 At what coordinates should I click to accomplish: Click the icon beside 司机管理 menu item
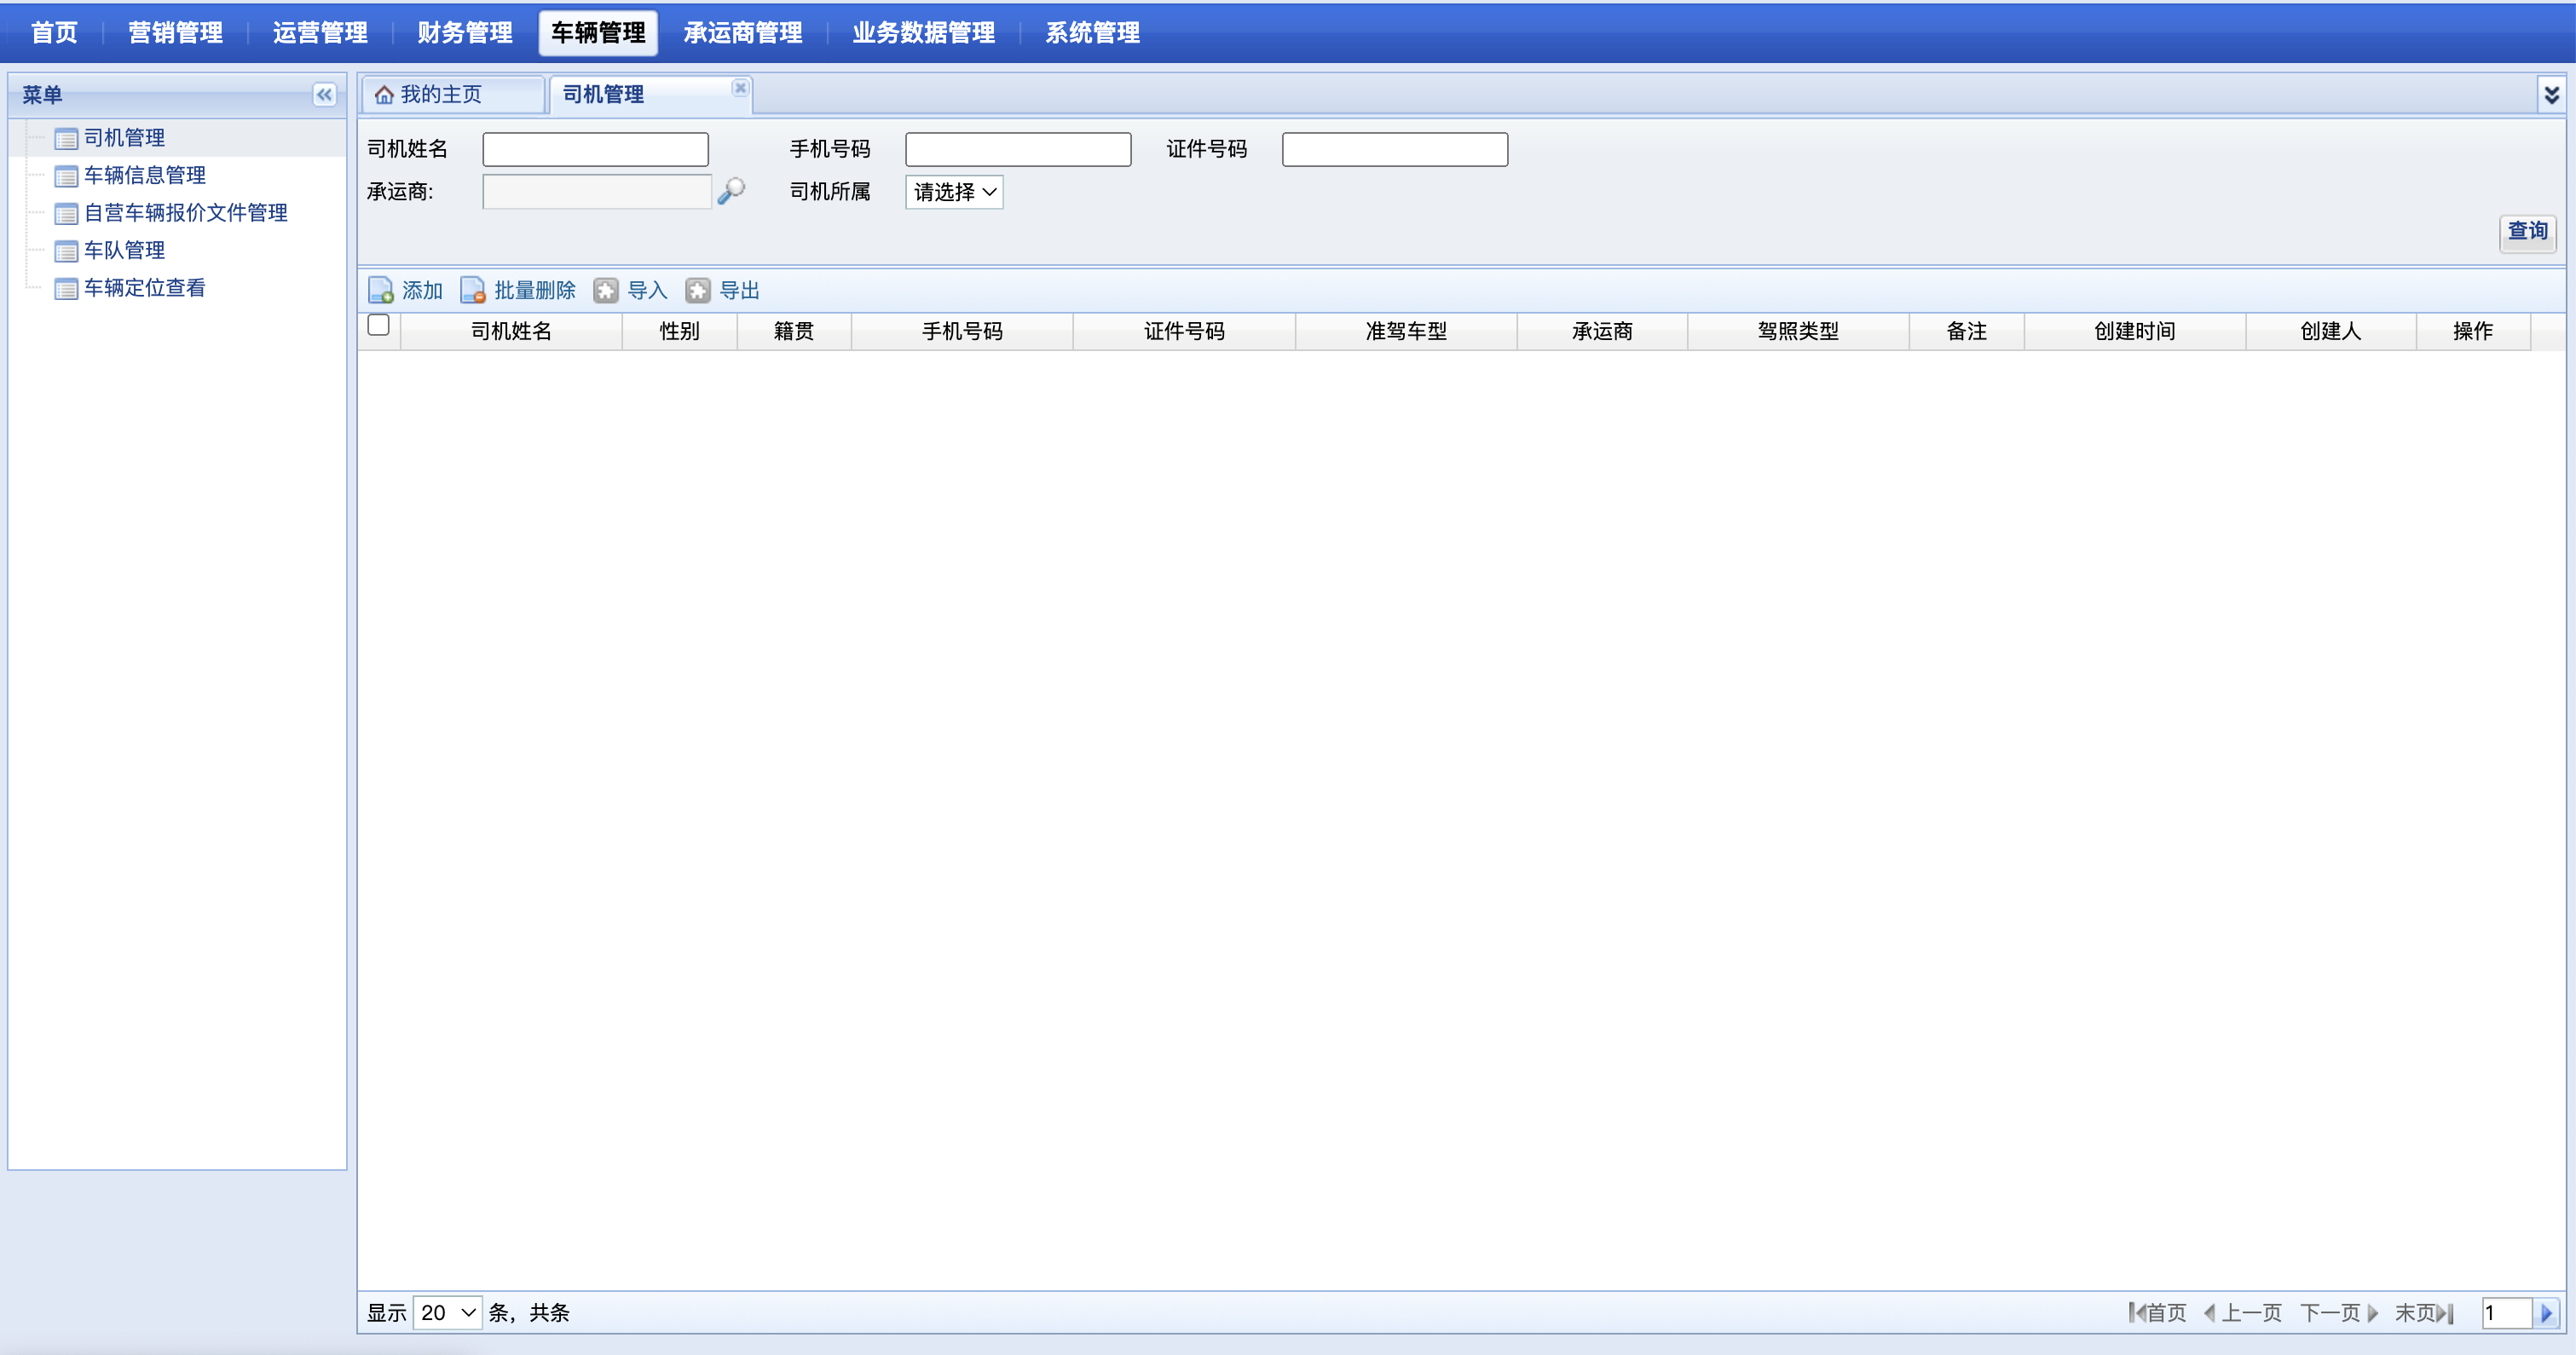66,139
